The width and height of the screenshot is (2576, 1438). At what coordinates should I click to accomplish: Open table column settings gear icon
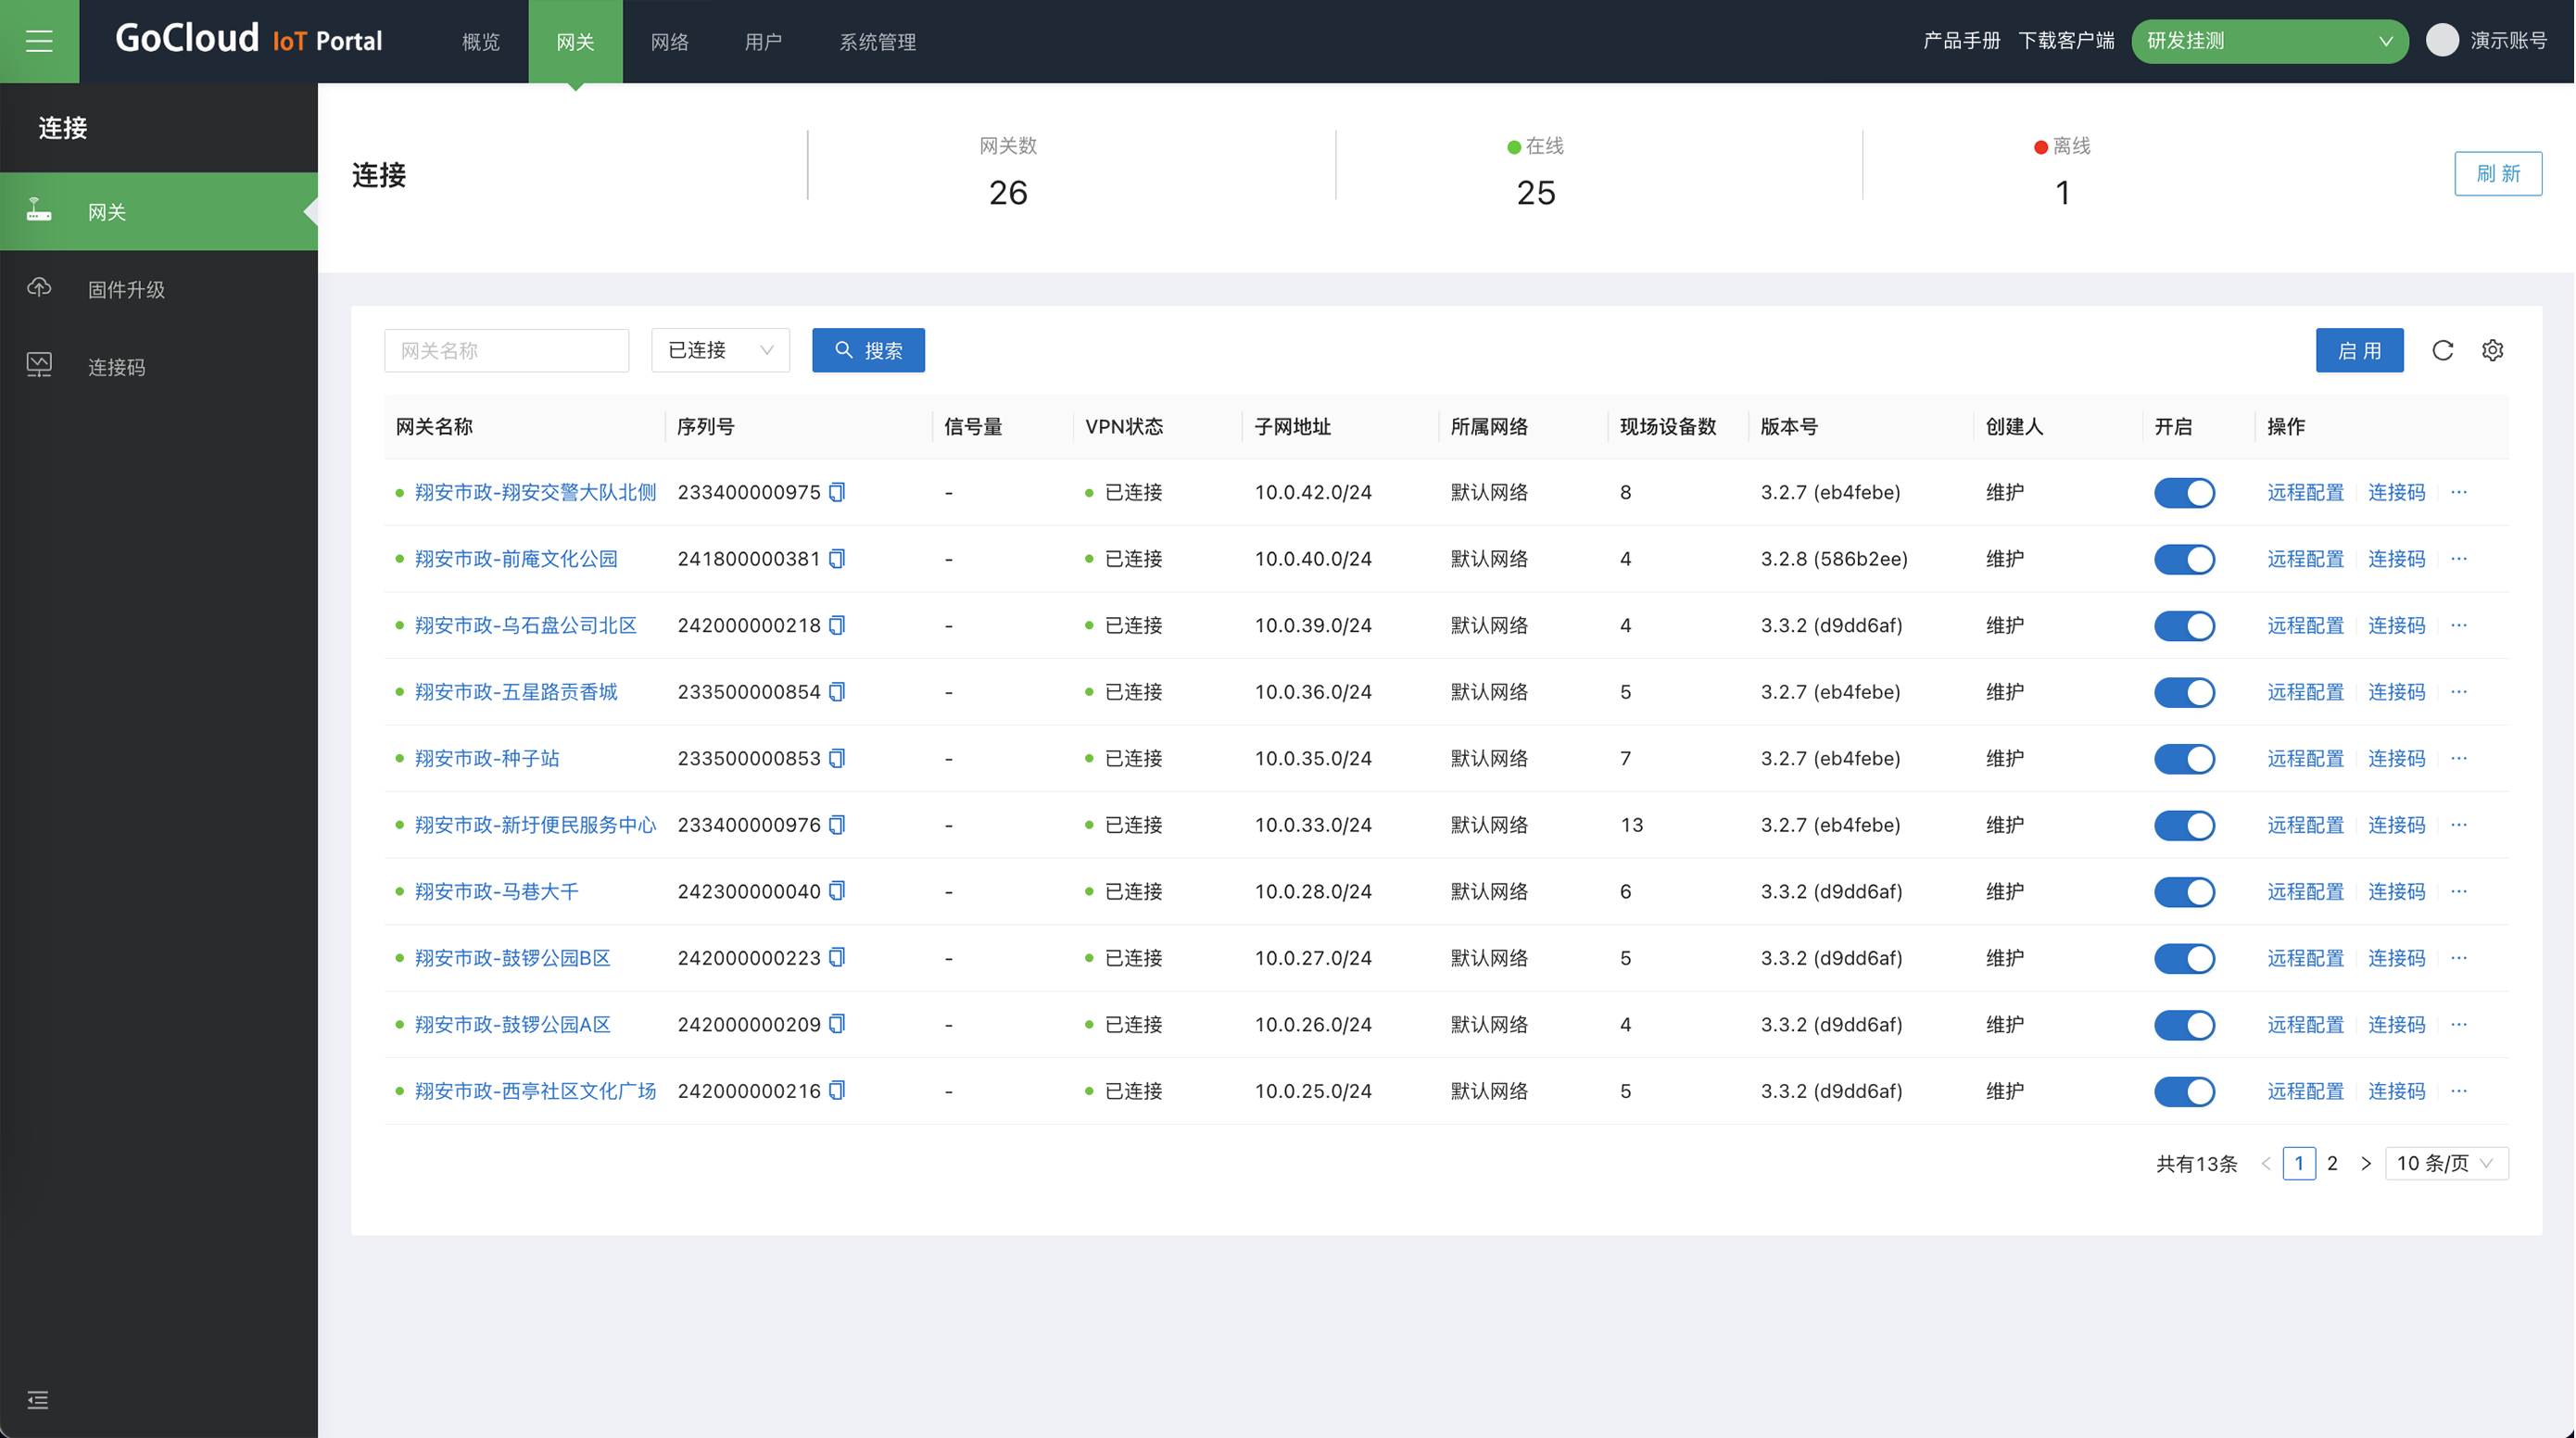click(x=2492, y=350)
